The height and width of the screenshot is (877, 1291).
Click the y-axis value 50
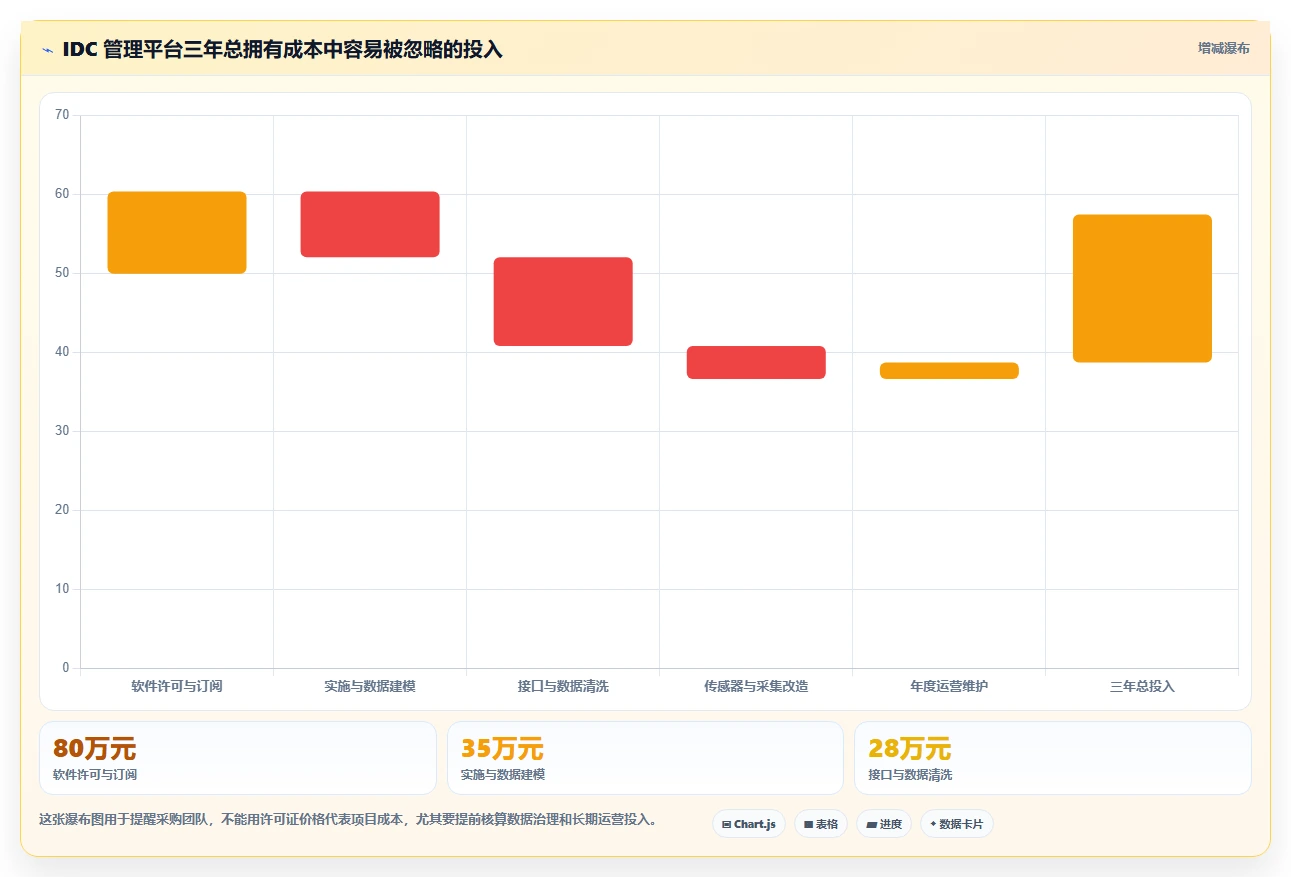[x=62, y=273]
